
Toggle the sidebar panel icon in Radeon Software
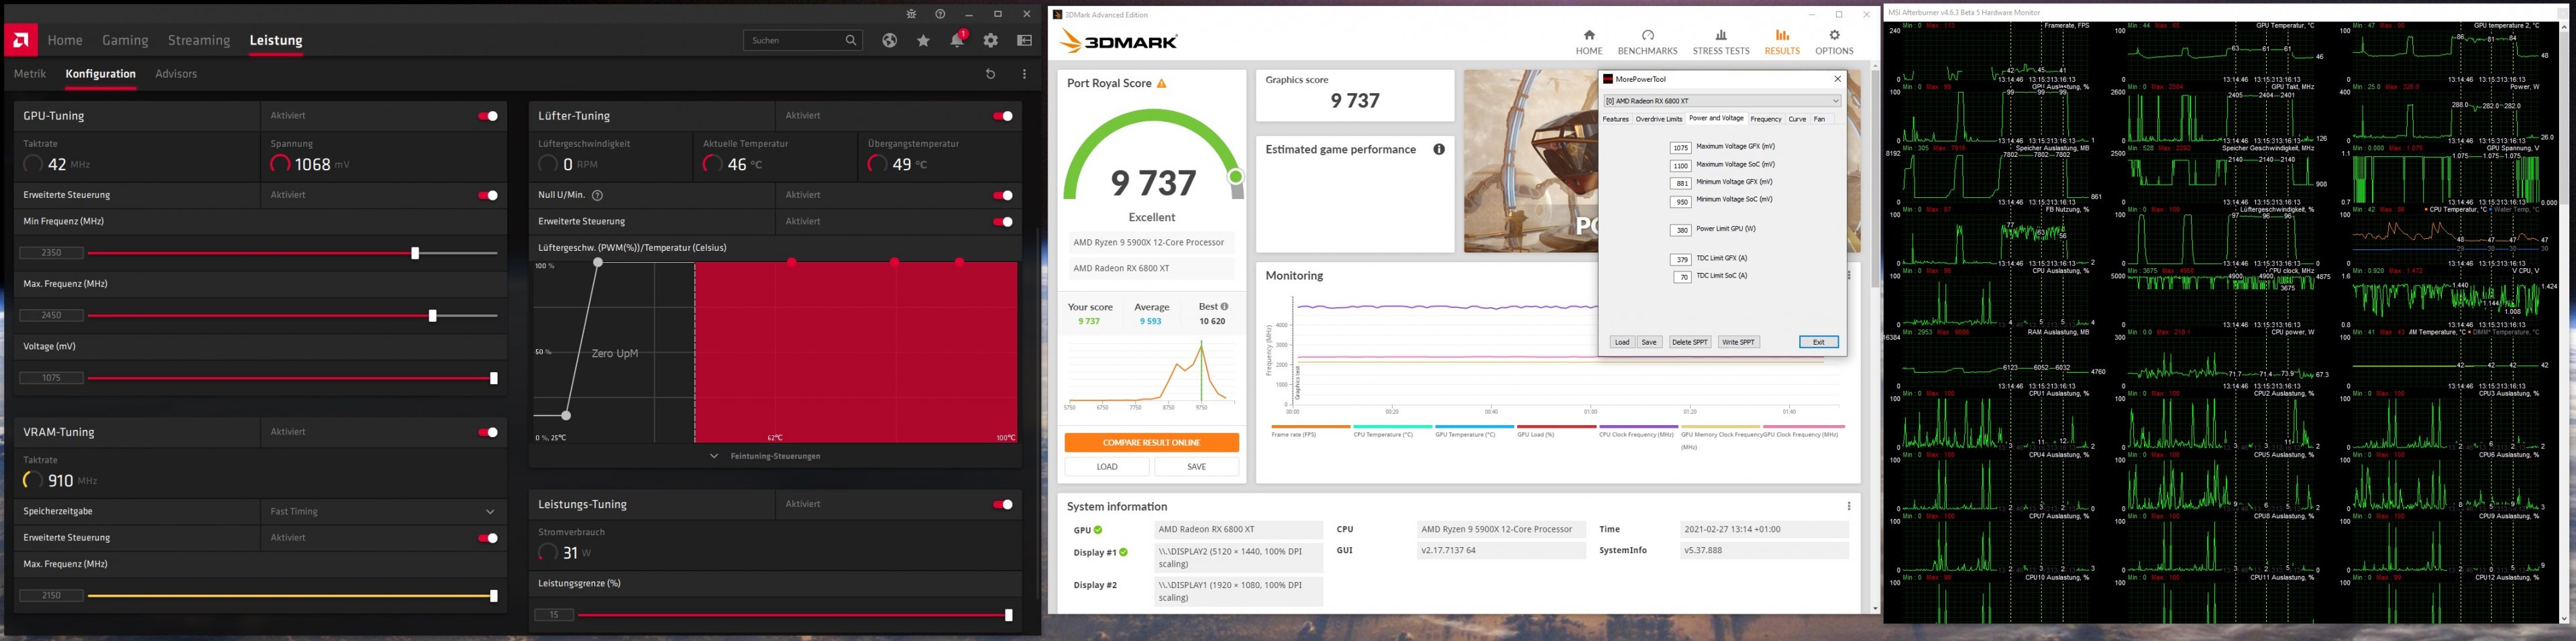click(1024, 40)
